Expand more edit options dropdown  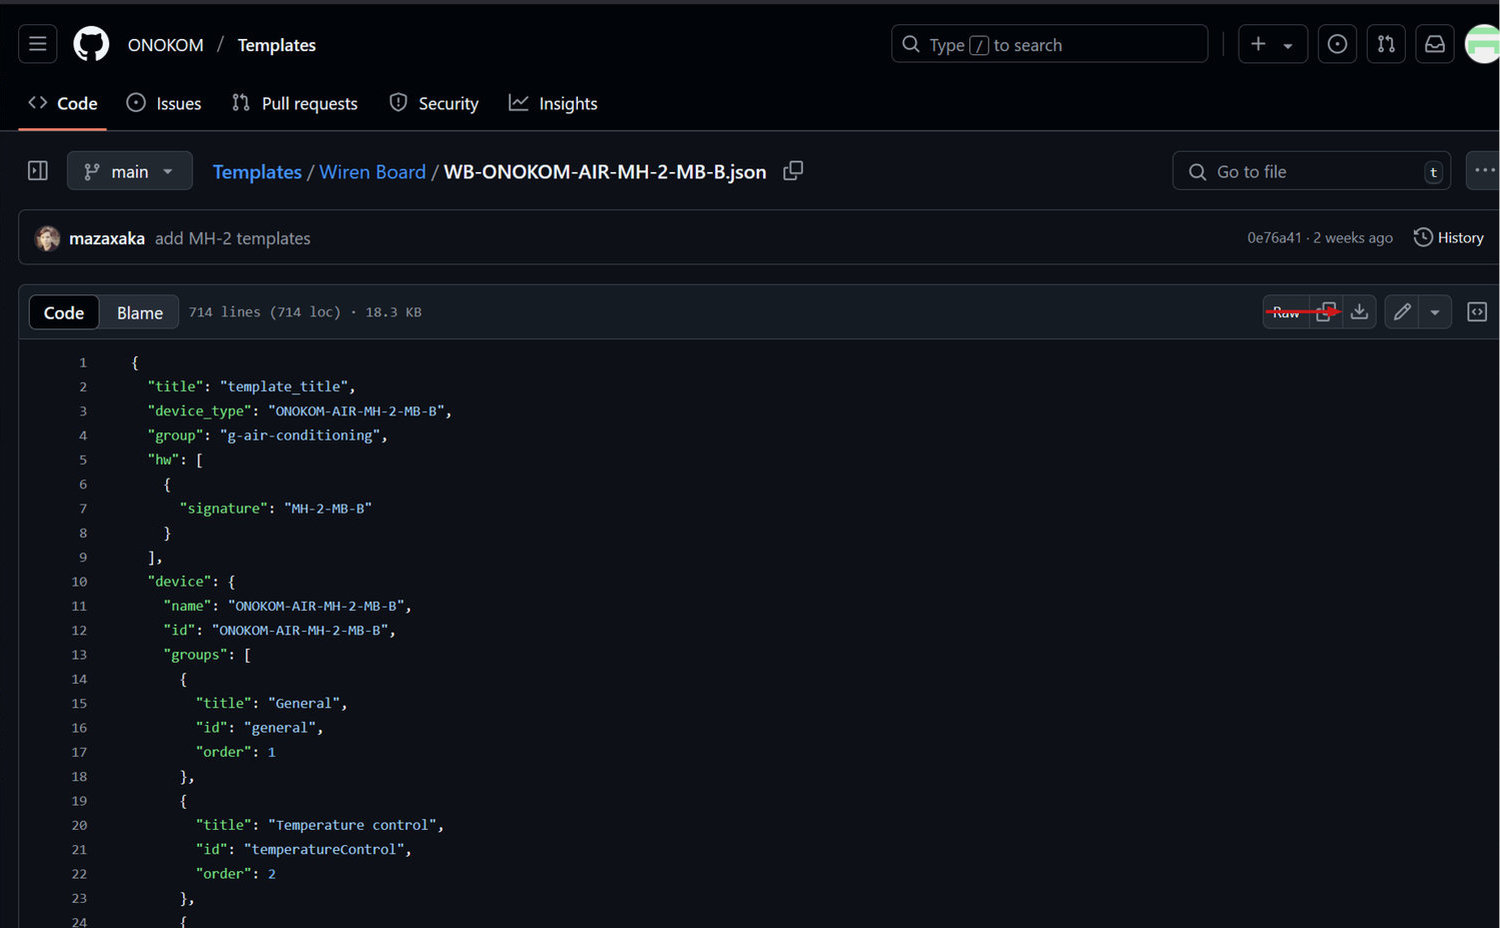pos(1435,312)
